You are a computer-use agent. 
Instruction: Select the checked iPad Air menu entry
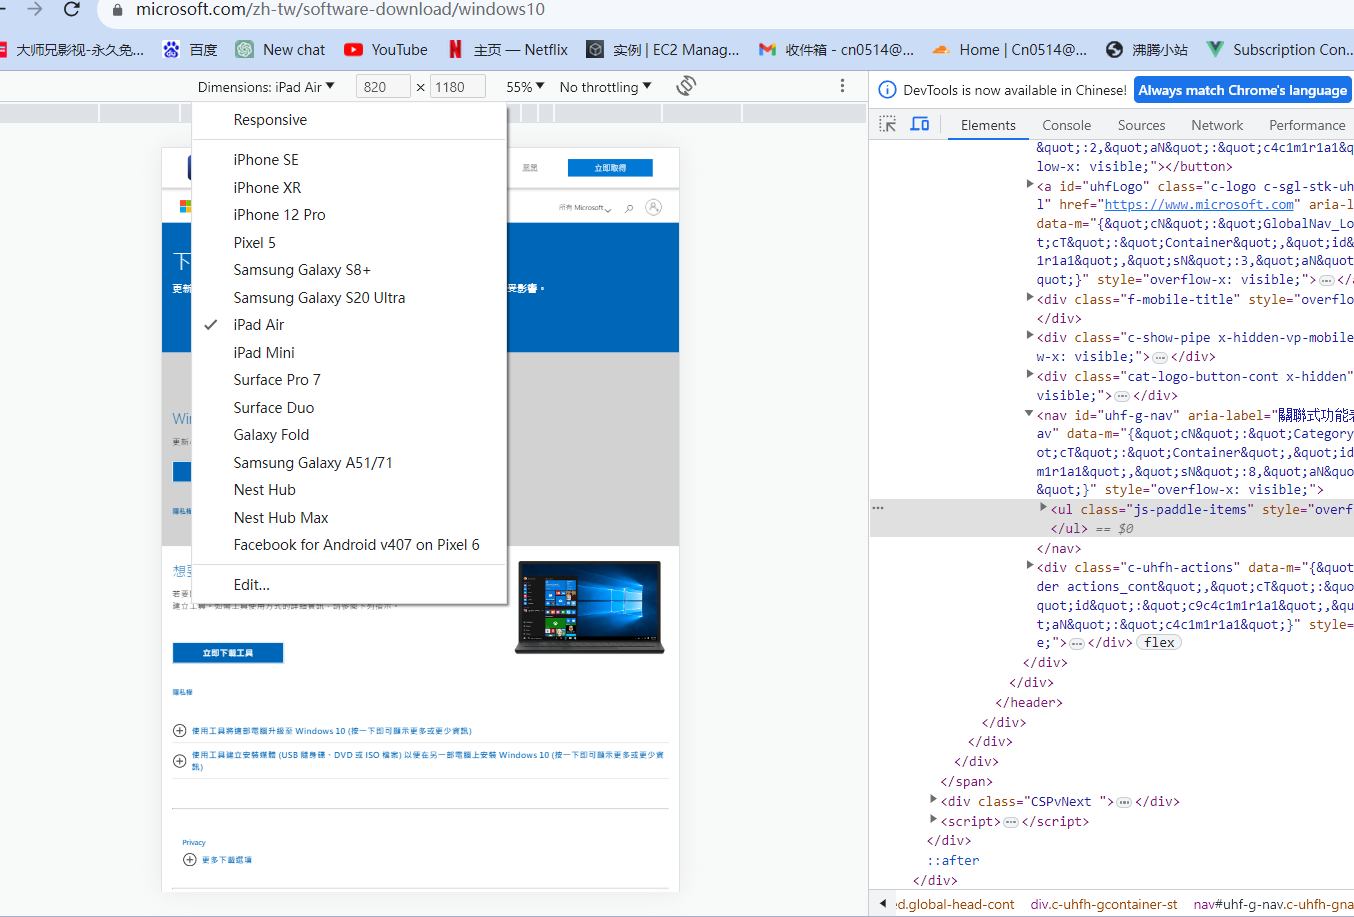[349, 325]
